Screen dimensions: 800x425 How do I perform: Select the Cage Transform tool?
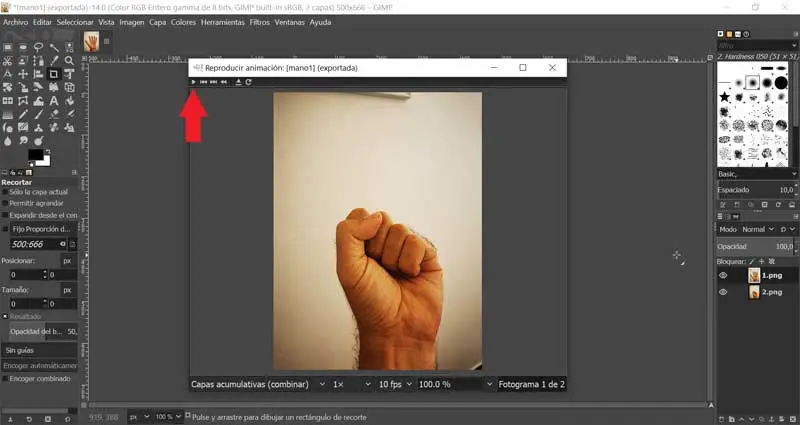click(23, 101)
